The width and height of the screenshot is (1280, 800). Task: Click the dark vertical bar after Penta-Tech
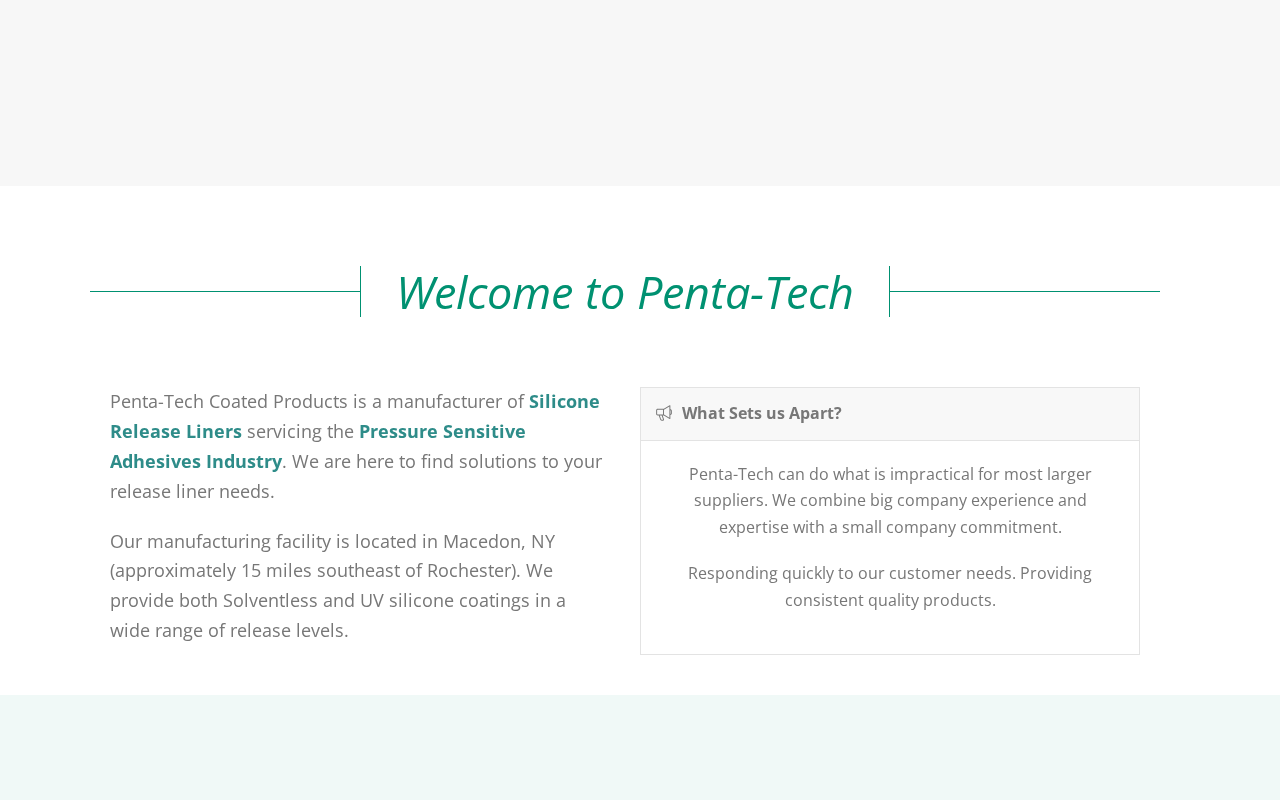coord(889,291)
